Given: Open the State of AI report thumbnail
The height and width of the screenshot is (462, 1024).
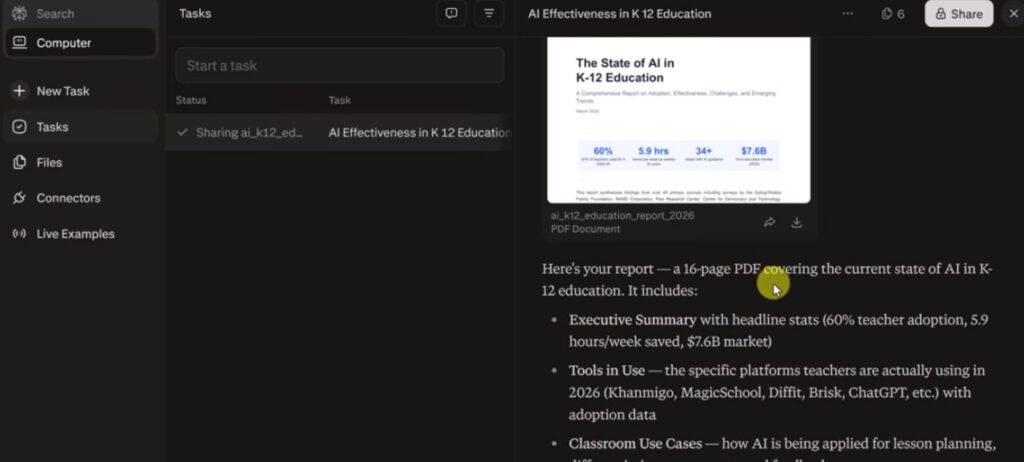Looking at the screenshot, I should [678, 118].
